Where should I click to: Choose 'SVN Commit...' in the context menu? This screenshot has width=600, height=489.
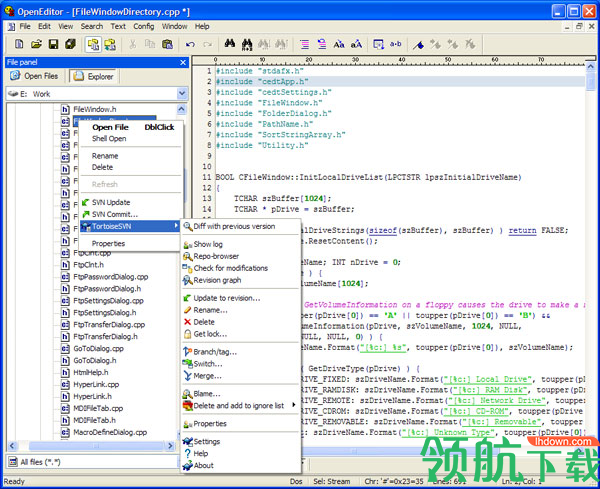[130, 214]
